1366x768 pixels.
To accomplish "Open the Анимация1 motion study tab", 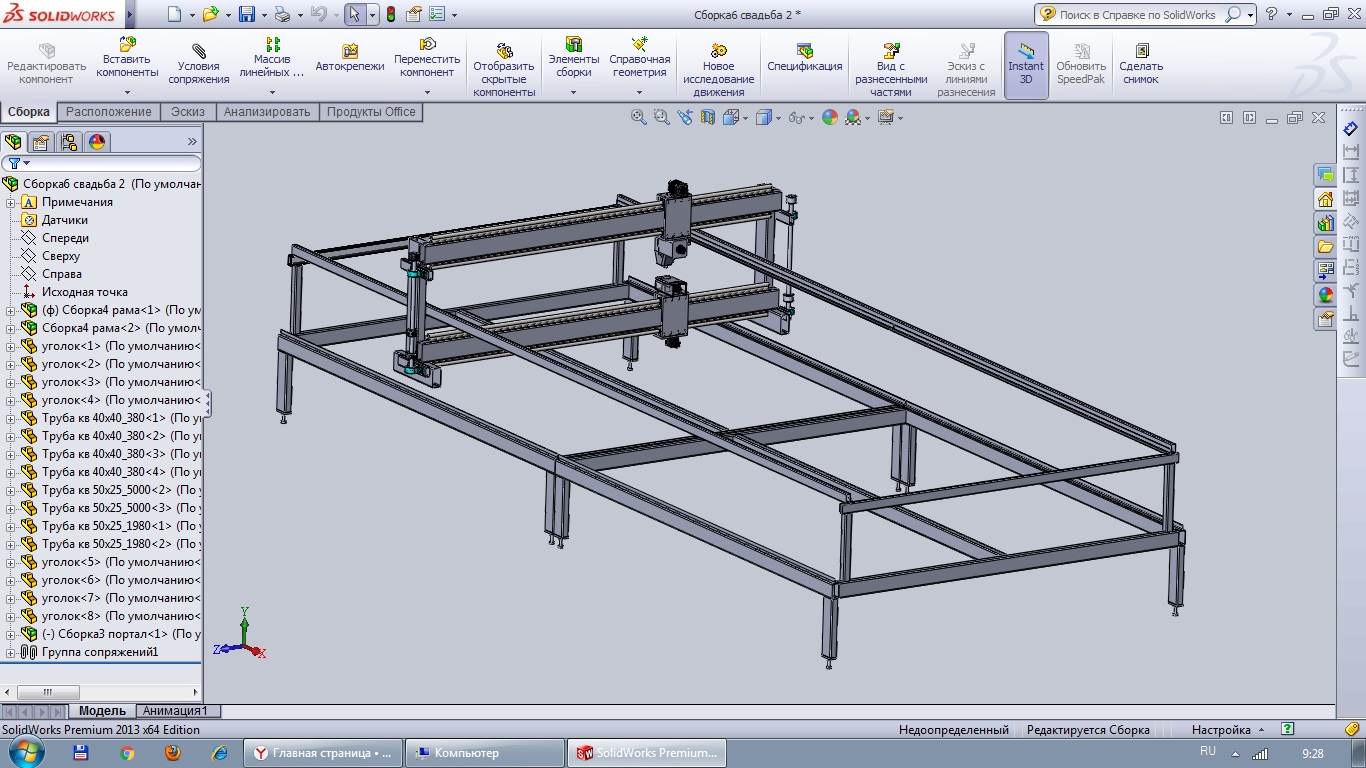I will click(177, 711).
